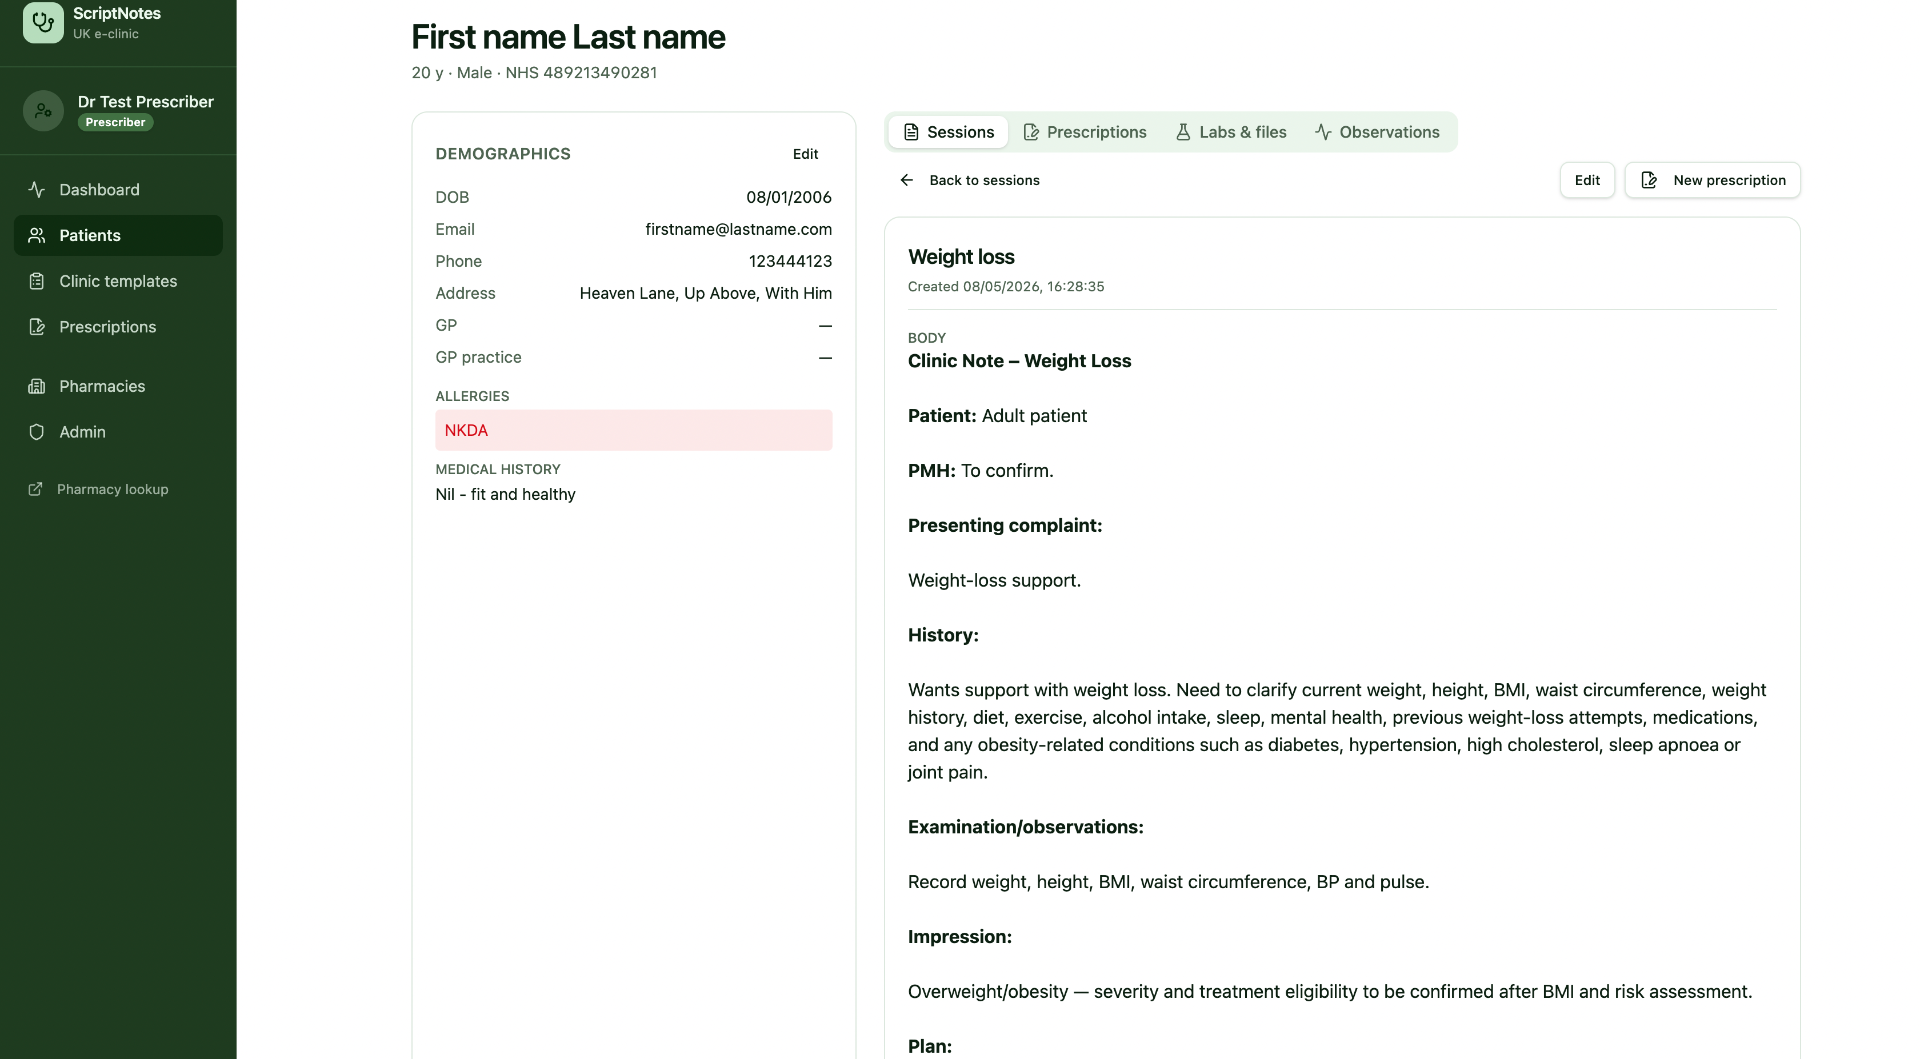Image resolution: width=1920 pixels, height=1059 pixels.
Task: Go to Patients in the sidebar
Action: pyautogui.click(x=118, y=236)
